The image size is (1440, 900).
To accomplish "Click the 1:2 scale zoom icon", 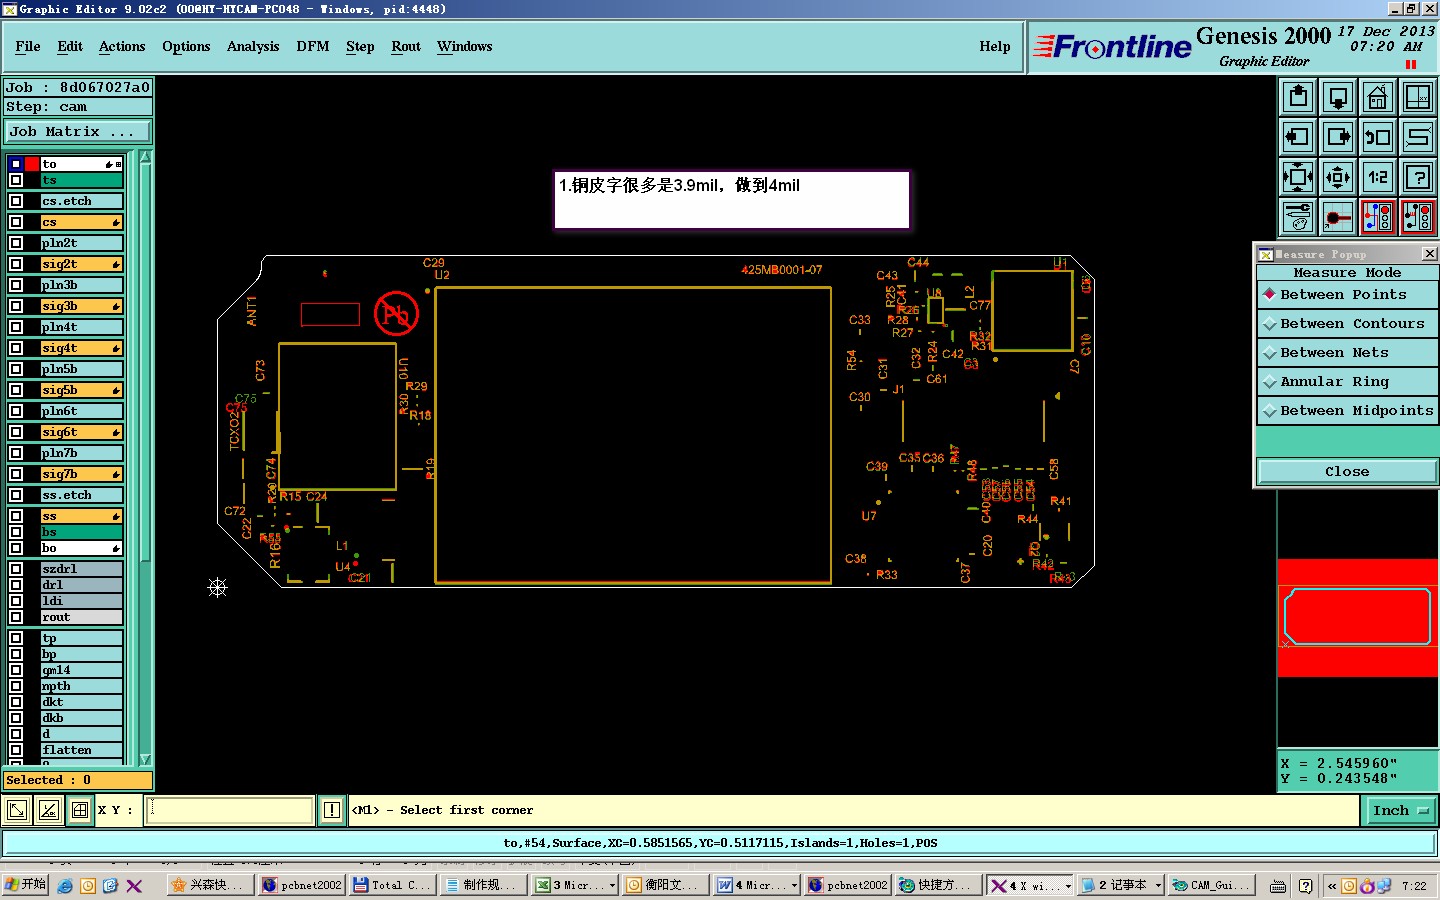I will click(x=1378, y=177).
